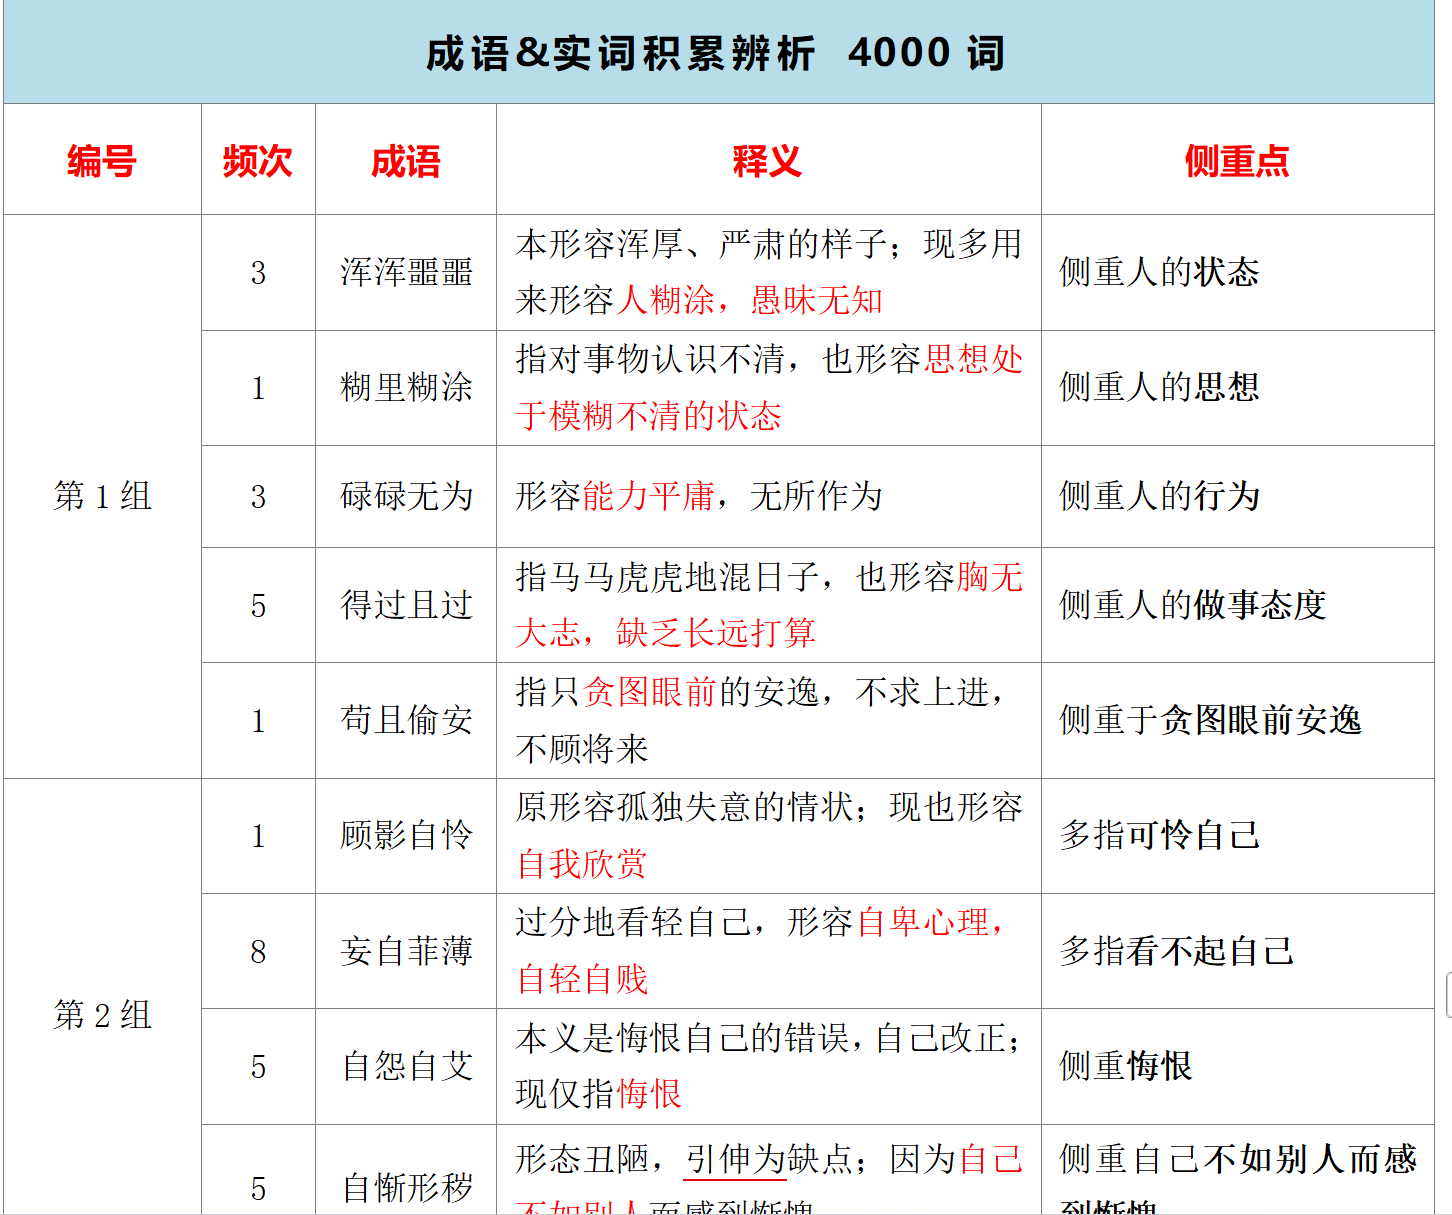The height and width of the screenshot is (1215, 1452).
Task: Click the definition starting 过分地看轻自己
Action: (768, 951)
